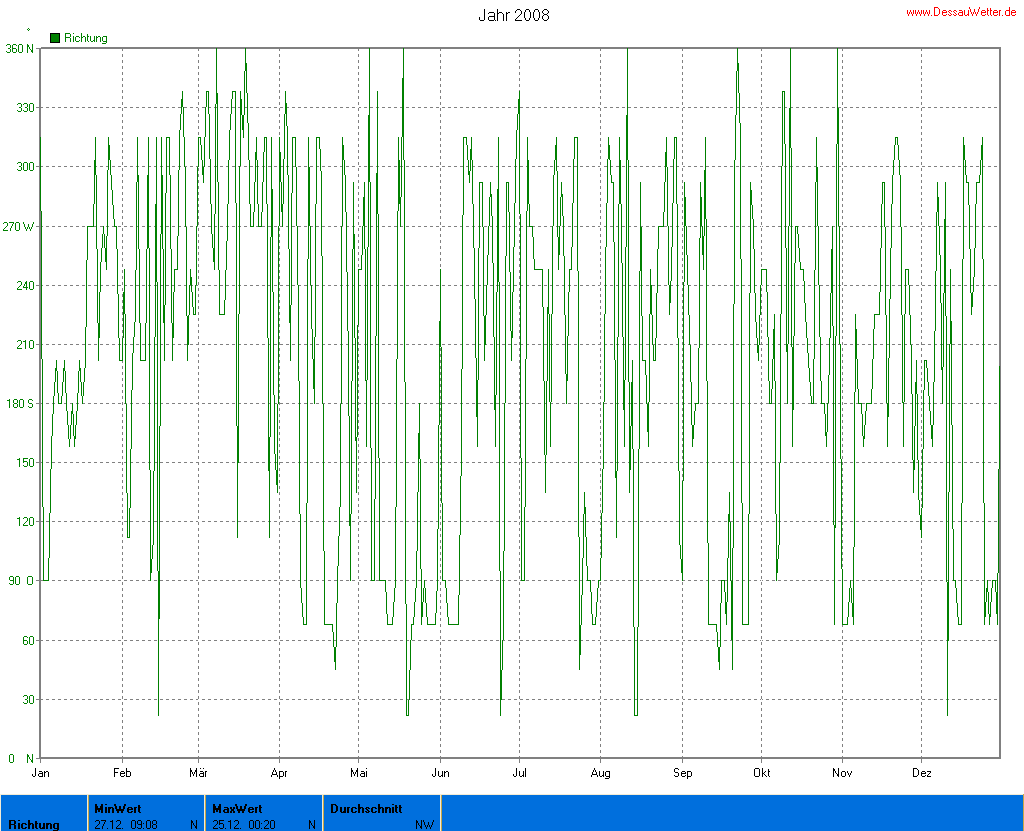
Task: Click the 270 W y-axis label
Action: tap(19, 227)
